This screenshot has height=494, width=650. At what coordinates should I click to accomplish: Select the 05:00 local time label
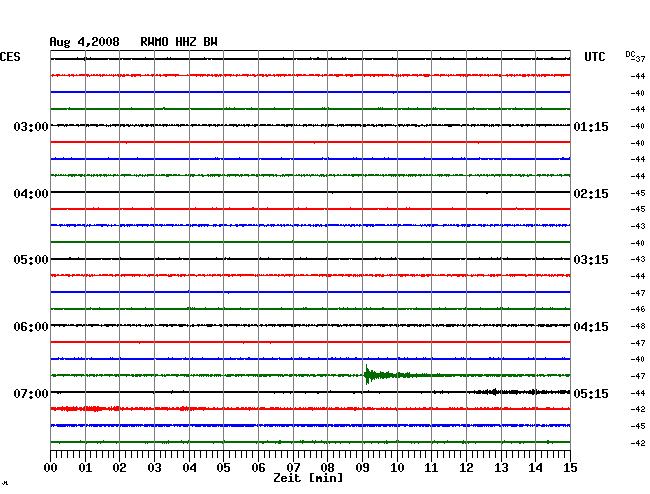[x=31, y=260]
